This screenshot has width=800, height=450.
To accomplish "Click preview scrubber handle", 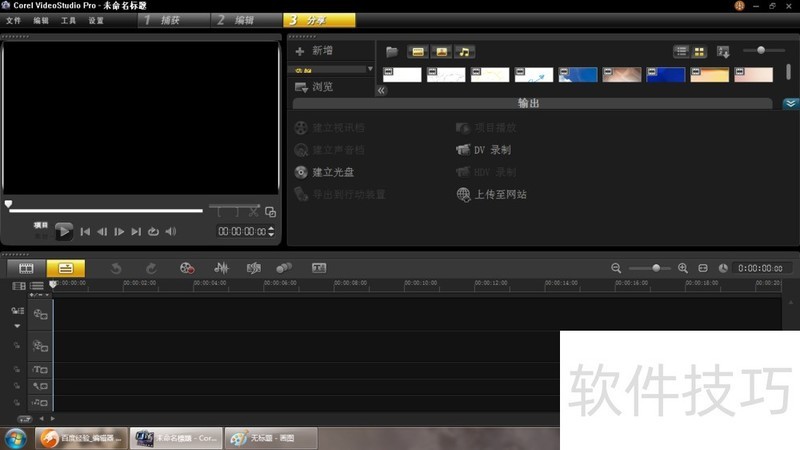I will (x=8, y=204).
